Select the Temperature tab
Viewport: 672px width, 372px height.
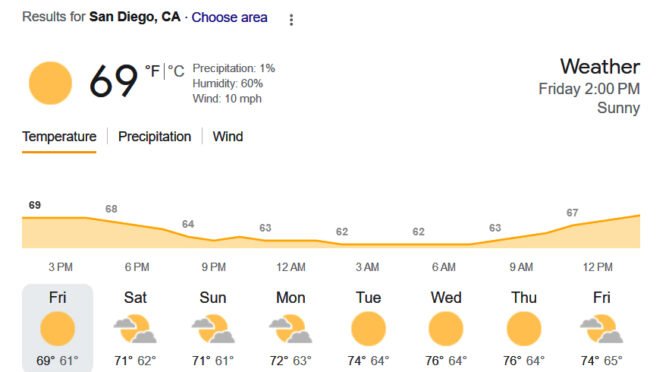(x=59, y=137)
